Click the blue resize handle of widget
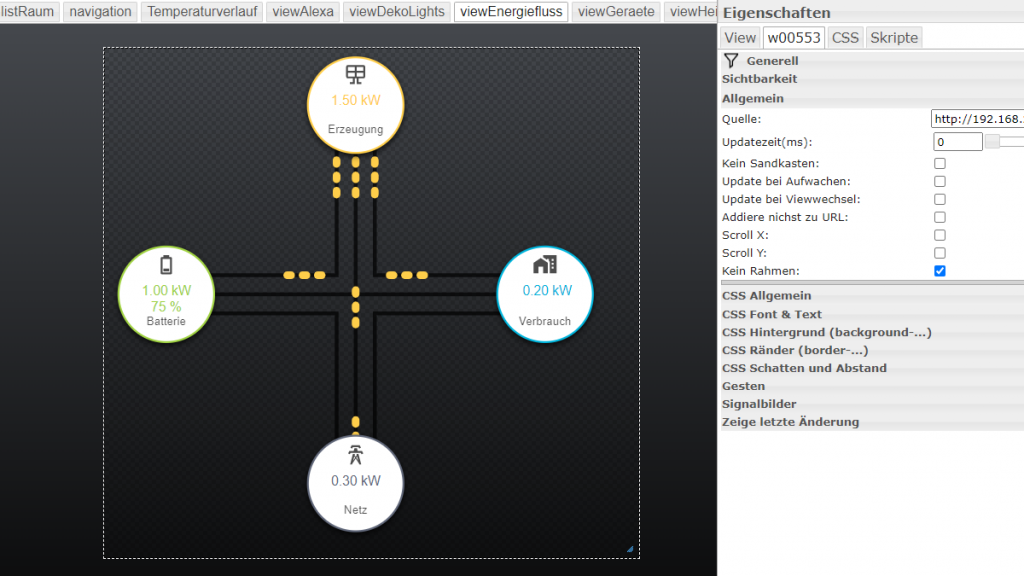1024x576 pixels. pyautogui.click(x=630, y=548)
